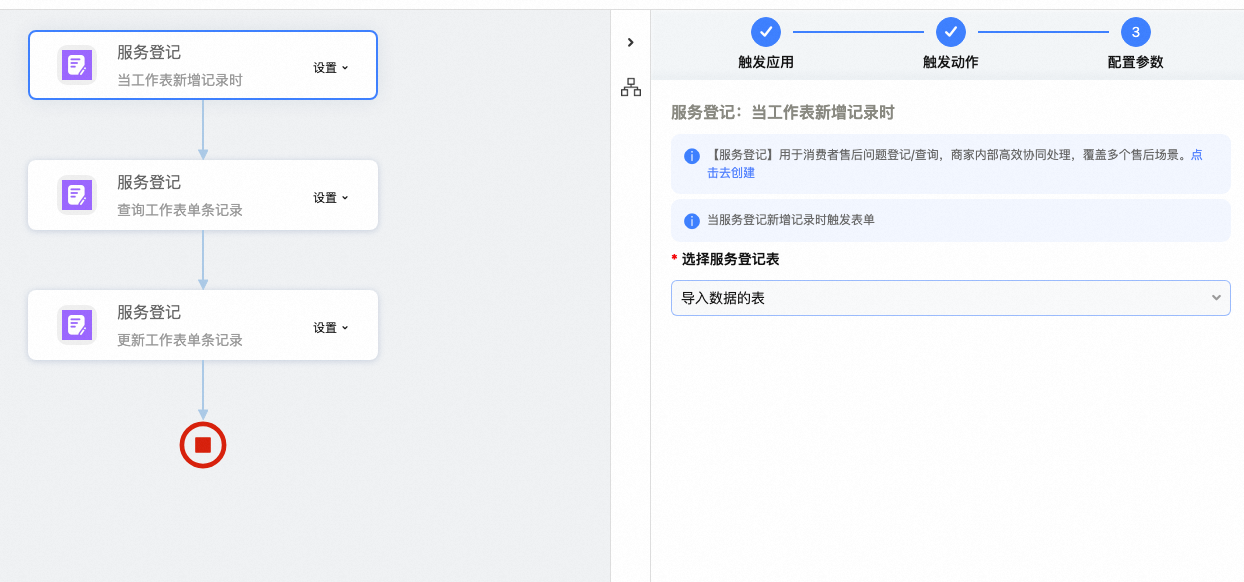
Task: Open the 导入数据的表 select box
Action: pyautogui.click(x=950, y=298)
